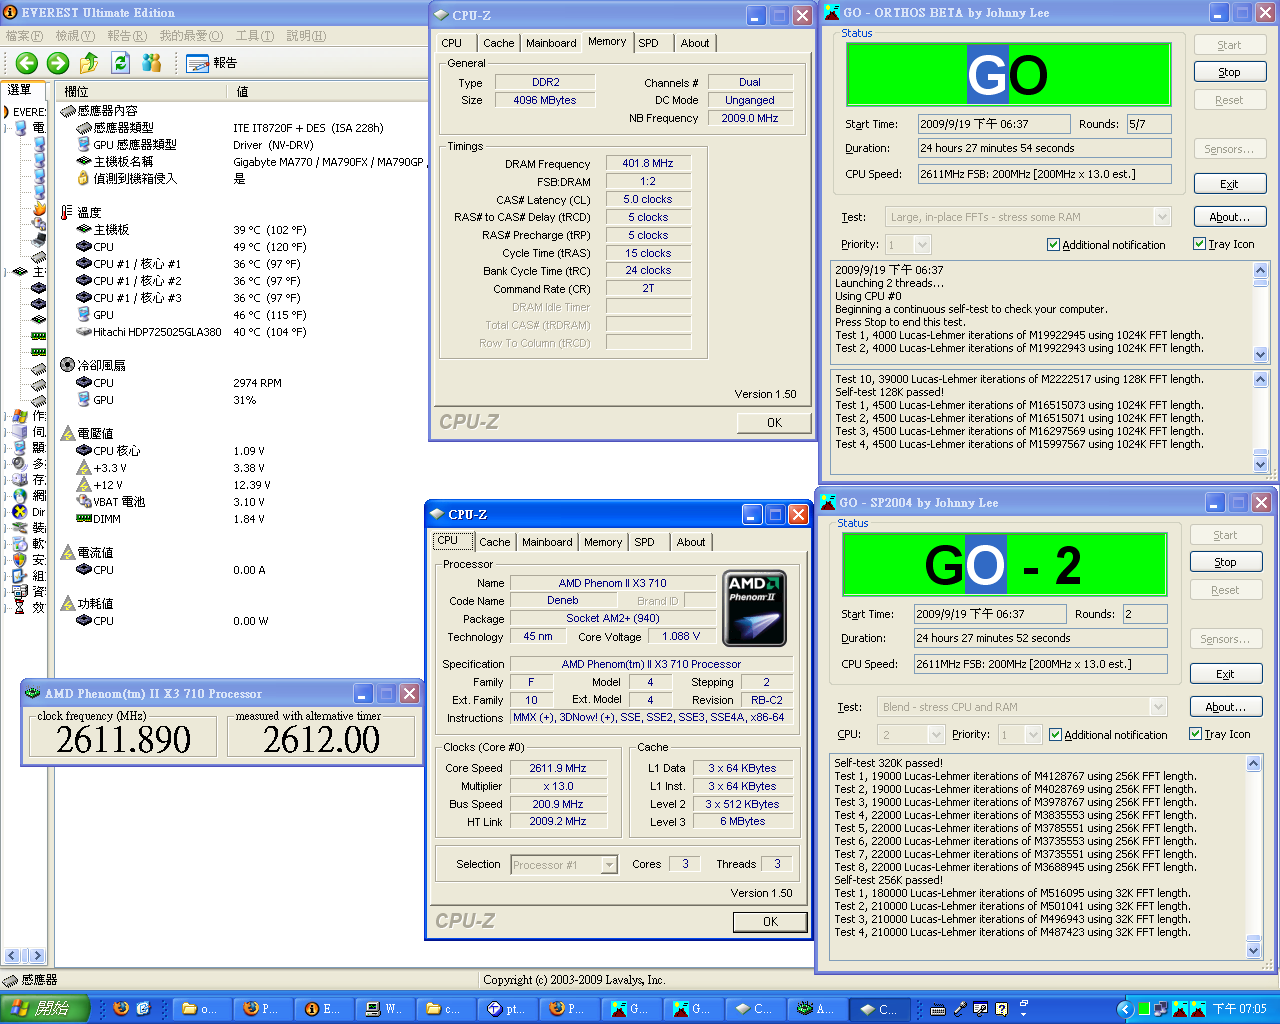The image size is (1280, 1024).
Task: Click the 2974 RPM CPU fan value
Action: click(257, 383)
